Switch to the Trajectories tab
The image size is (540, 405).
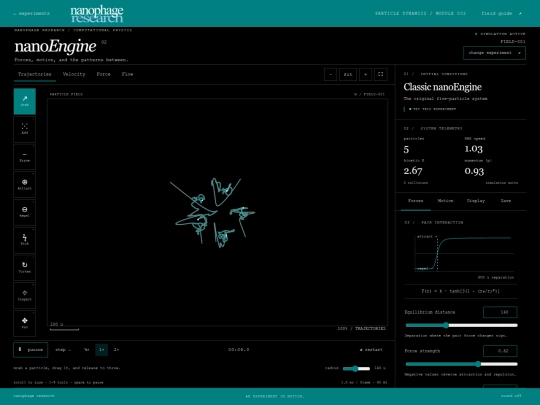35,74
